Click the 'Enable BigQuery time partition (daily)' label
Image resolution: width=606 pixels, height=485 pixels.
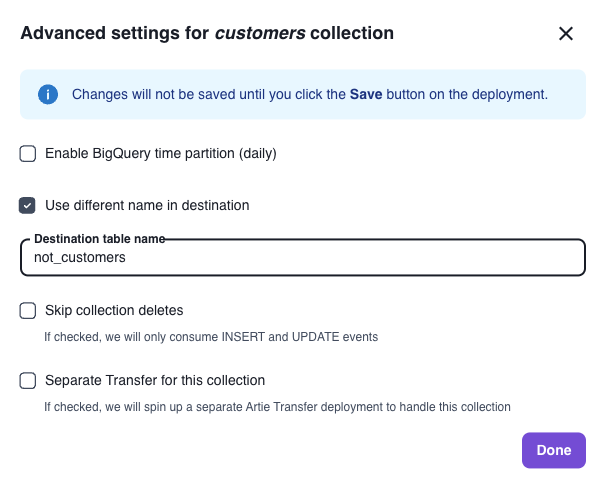pos(161,153)
